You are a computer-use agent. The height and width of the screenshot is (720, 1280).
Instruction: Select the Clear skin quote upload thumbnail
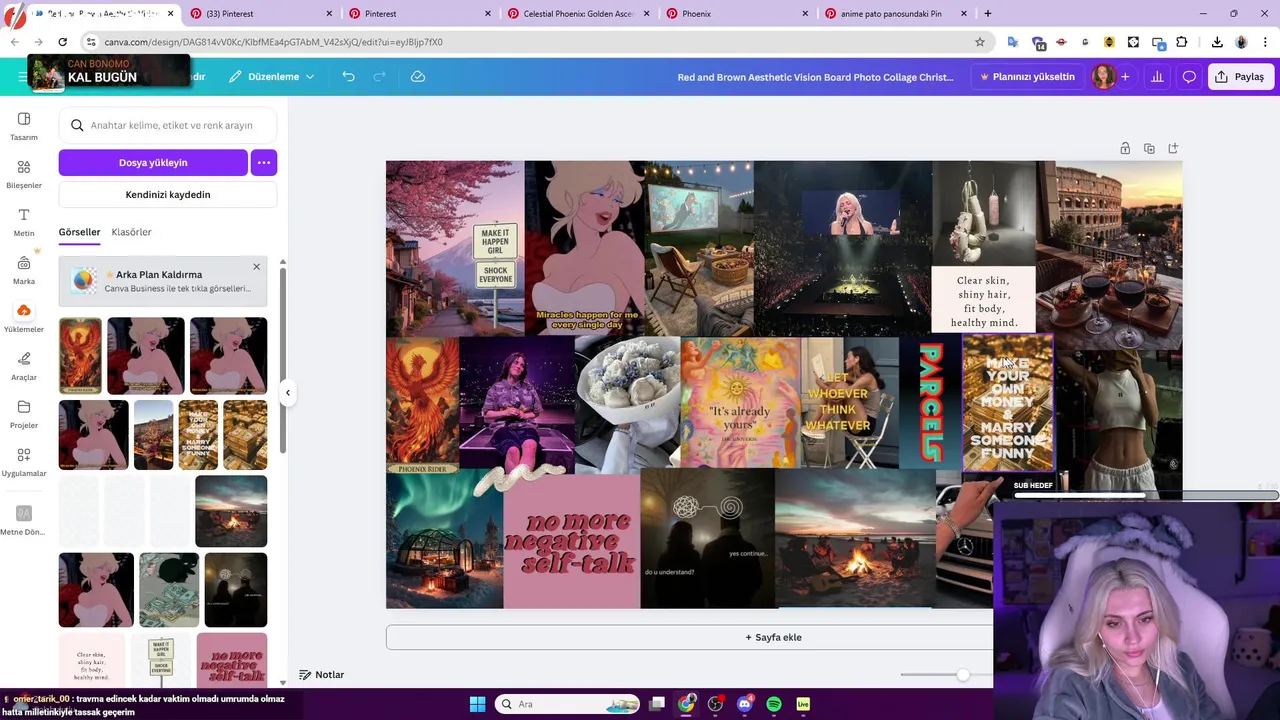tap(92, 660)
